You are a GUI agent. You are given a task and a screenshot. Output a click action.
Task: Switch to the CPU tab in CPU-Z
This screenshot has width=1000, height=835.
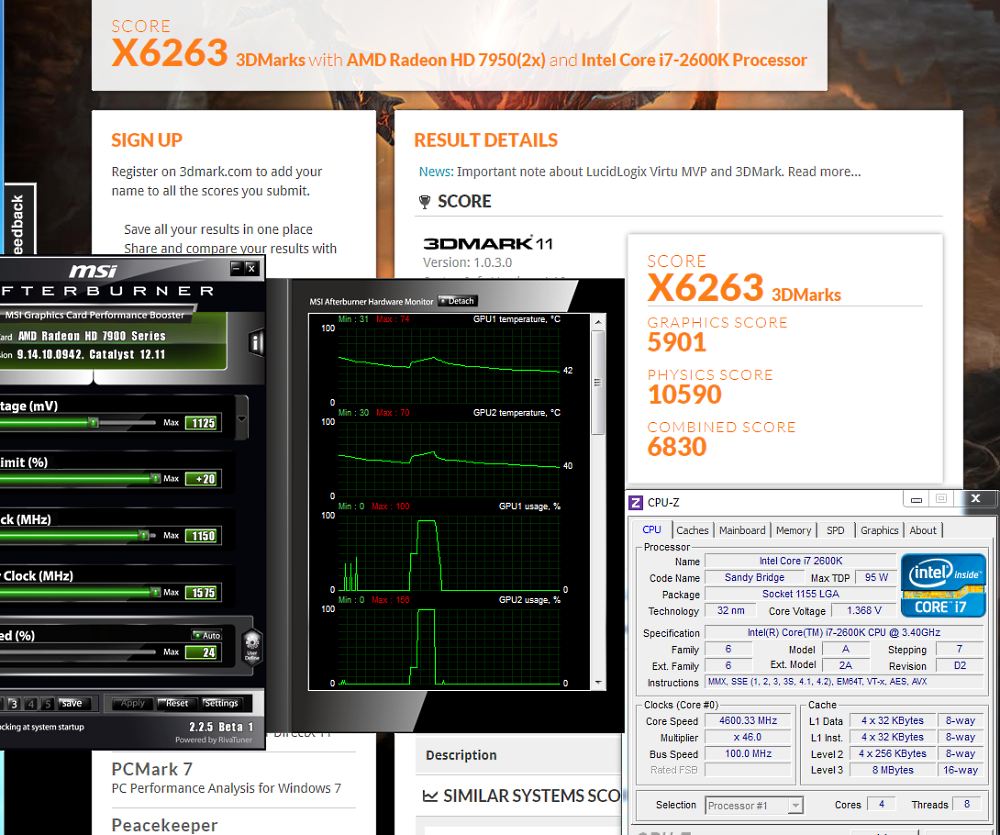[652, 529]
